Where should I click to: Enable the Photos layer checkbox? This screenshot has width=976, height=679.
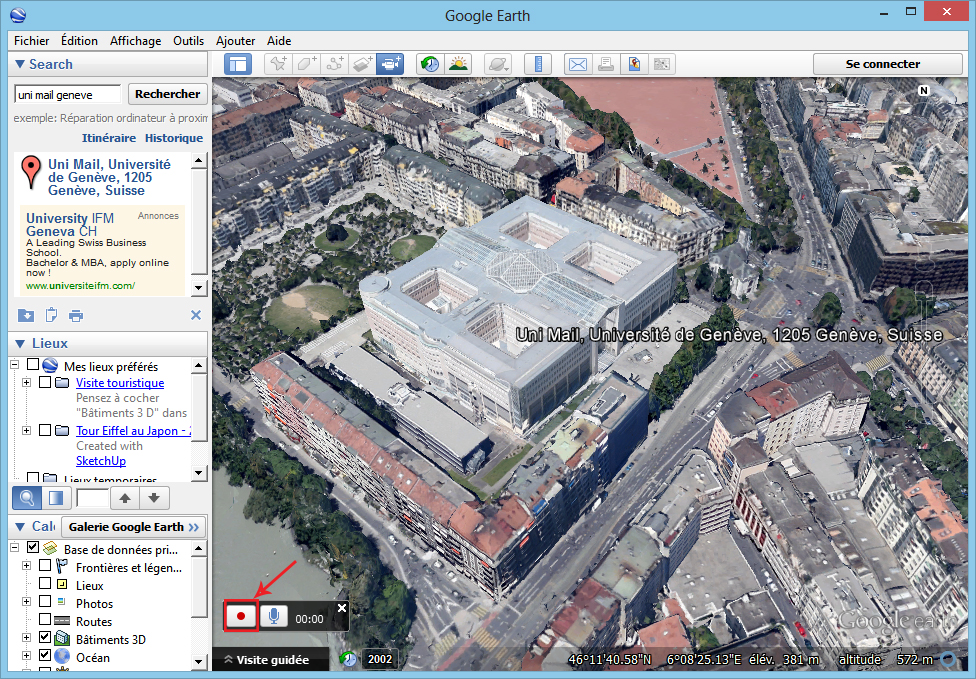(45, 601)
